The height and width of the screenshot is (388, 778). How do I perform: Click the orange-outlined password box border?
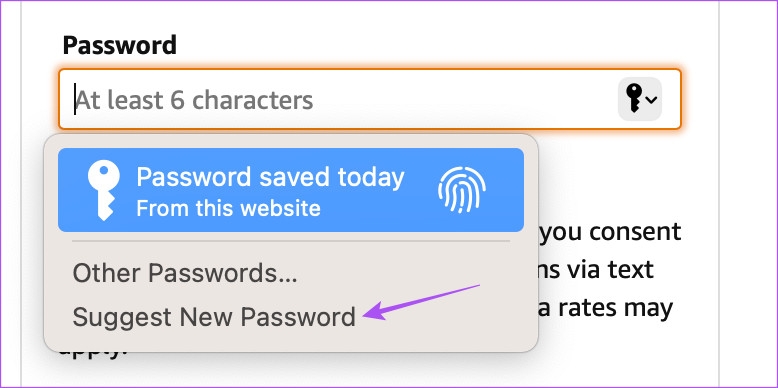click(x=370, y=70)
